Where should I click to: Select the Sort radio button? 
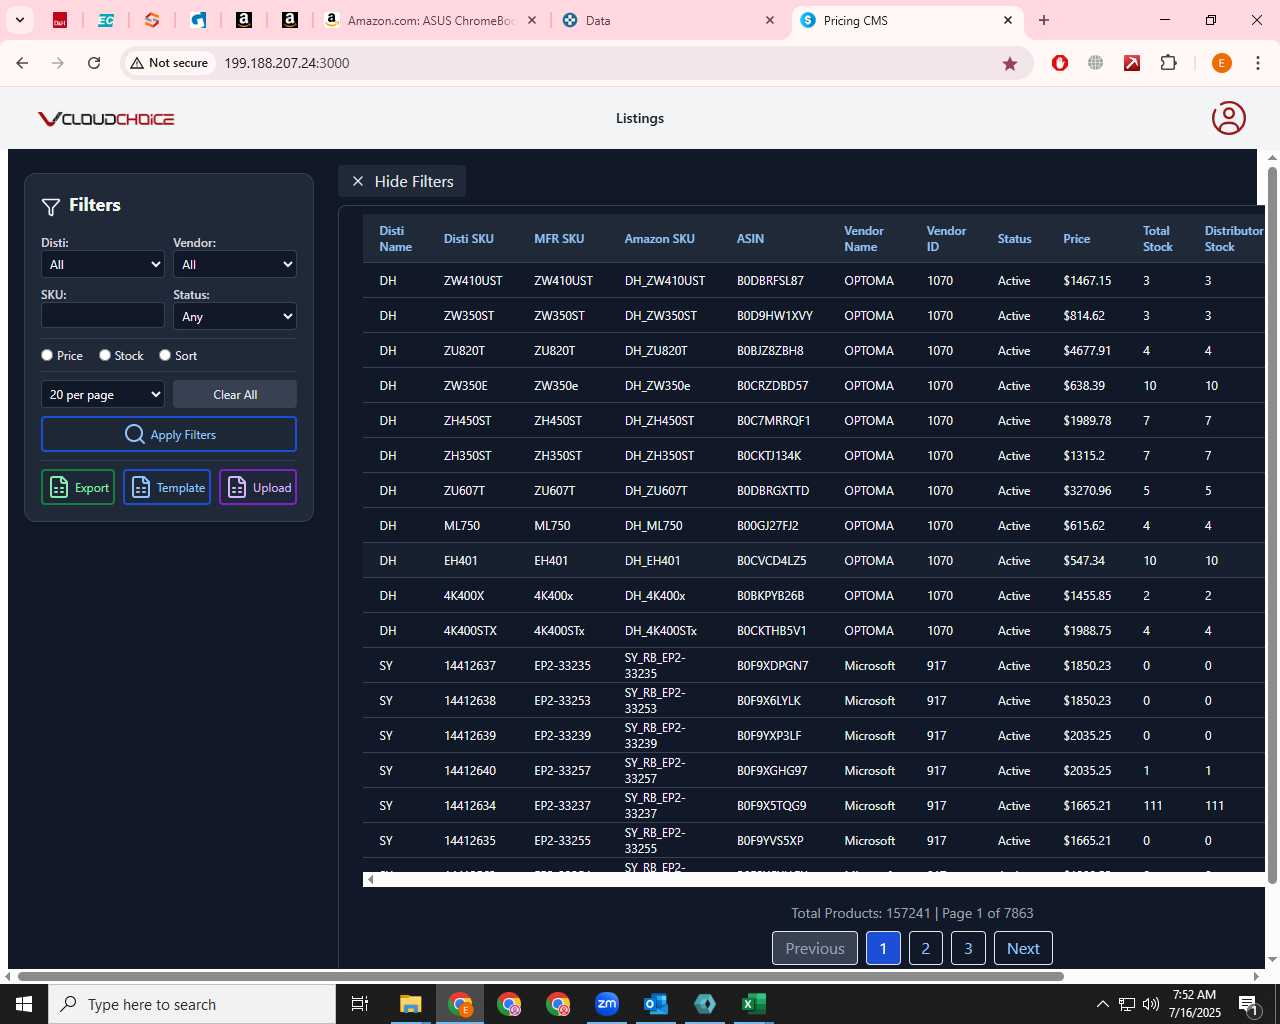pyautogui.click(x=165, y=355)
